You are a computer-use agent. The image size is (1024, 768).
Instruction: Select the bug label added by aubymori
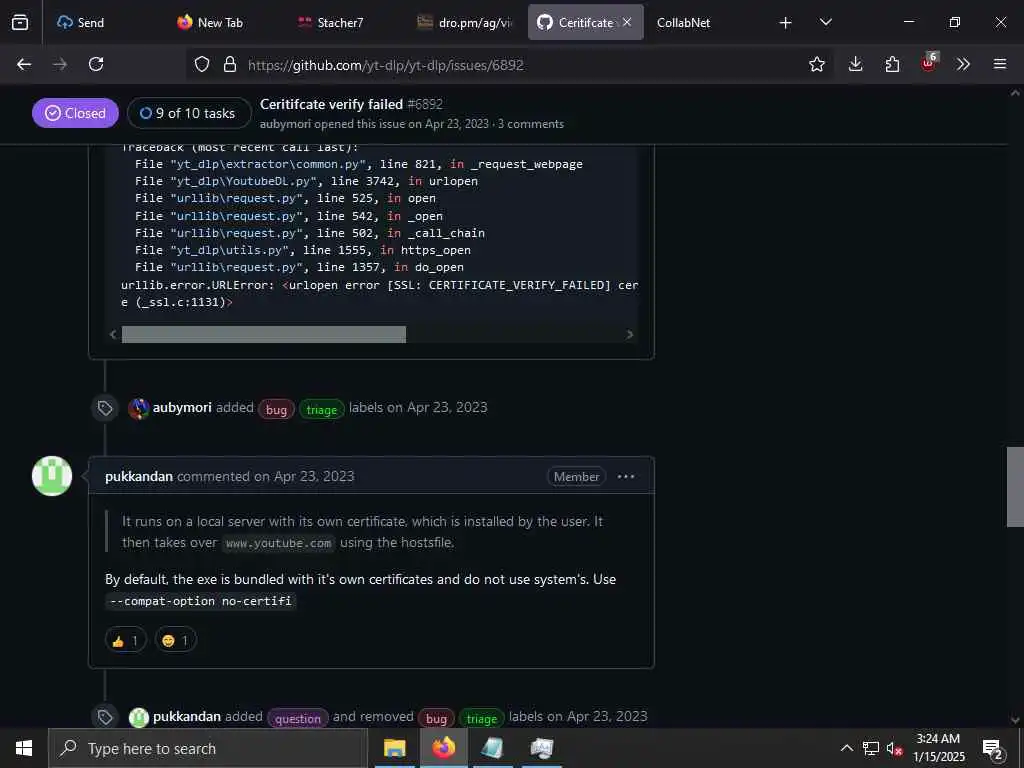tap(276, 409)
